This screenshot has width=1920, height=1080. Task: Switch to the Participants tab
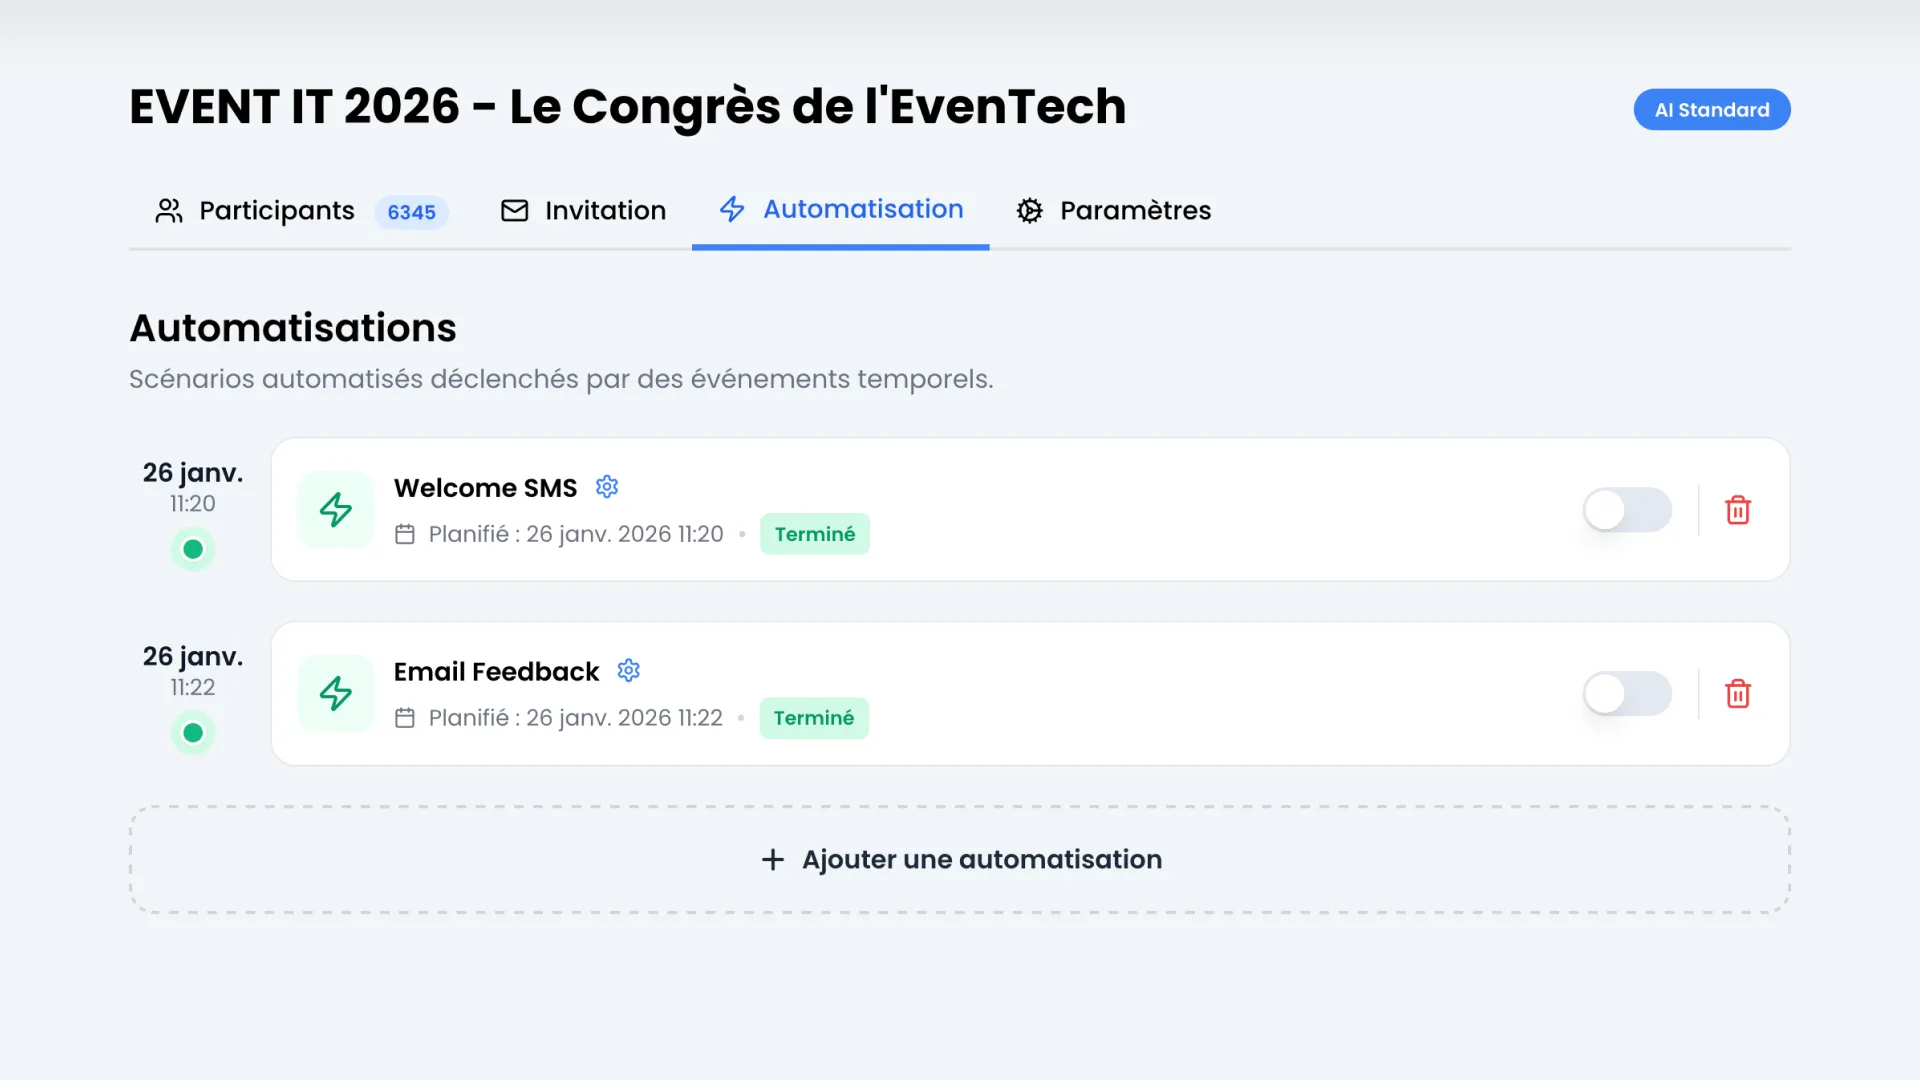point(276,210)
